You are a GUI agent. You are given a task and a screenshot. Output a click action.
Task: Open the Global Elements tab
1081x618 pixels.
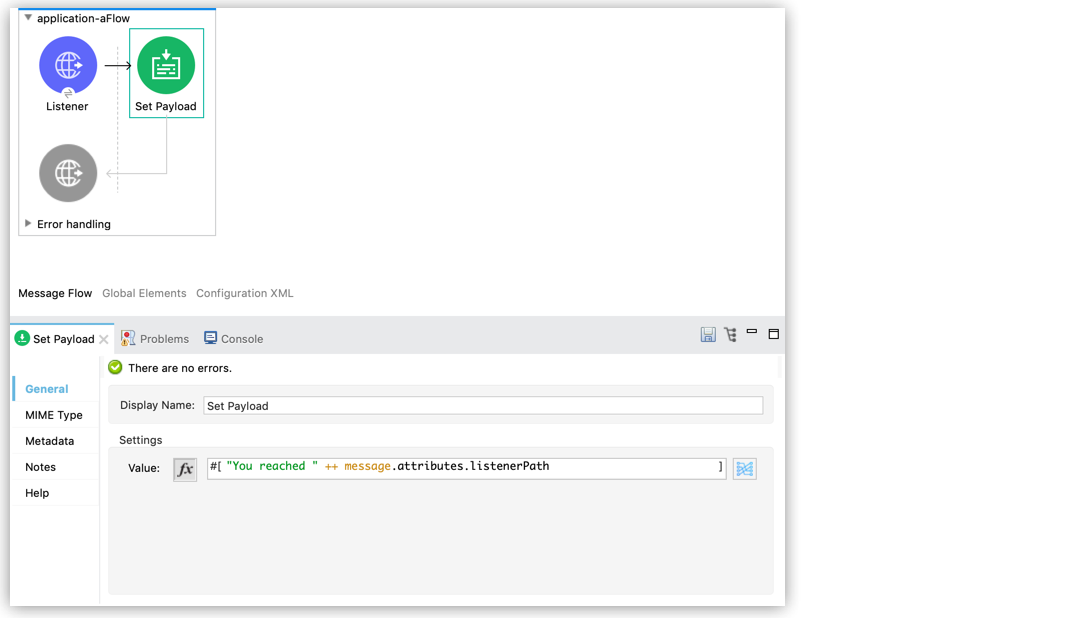click(144, 293)
